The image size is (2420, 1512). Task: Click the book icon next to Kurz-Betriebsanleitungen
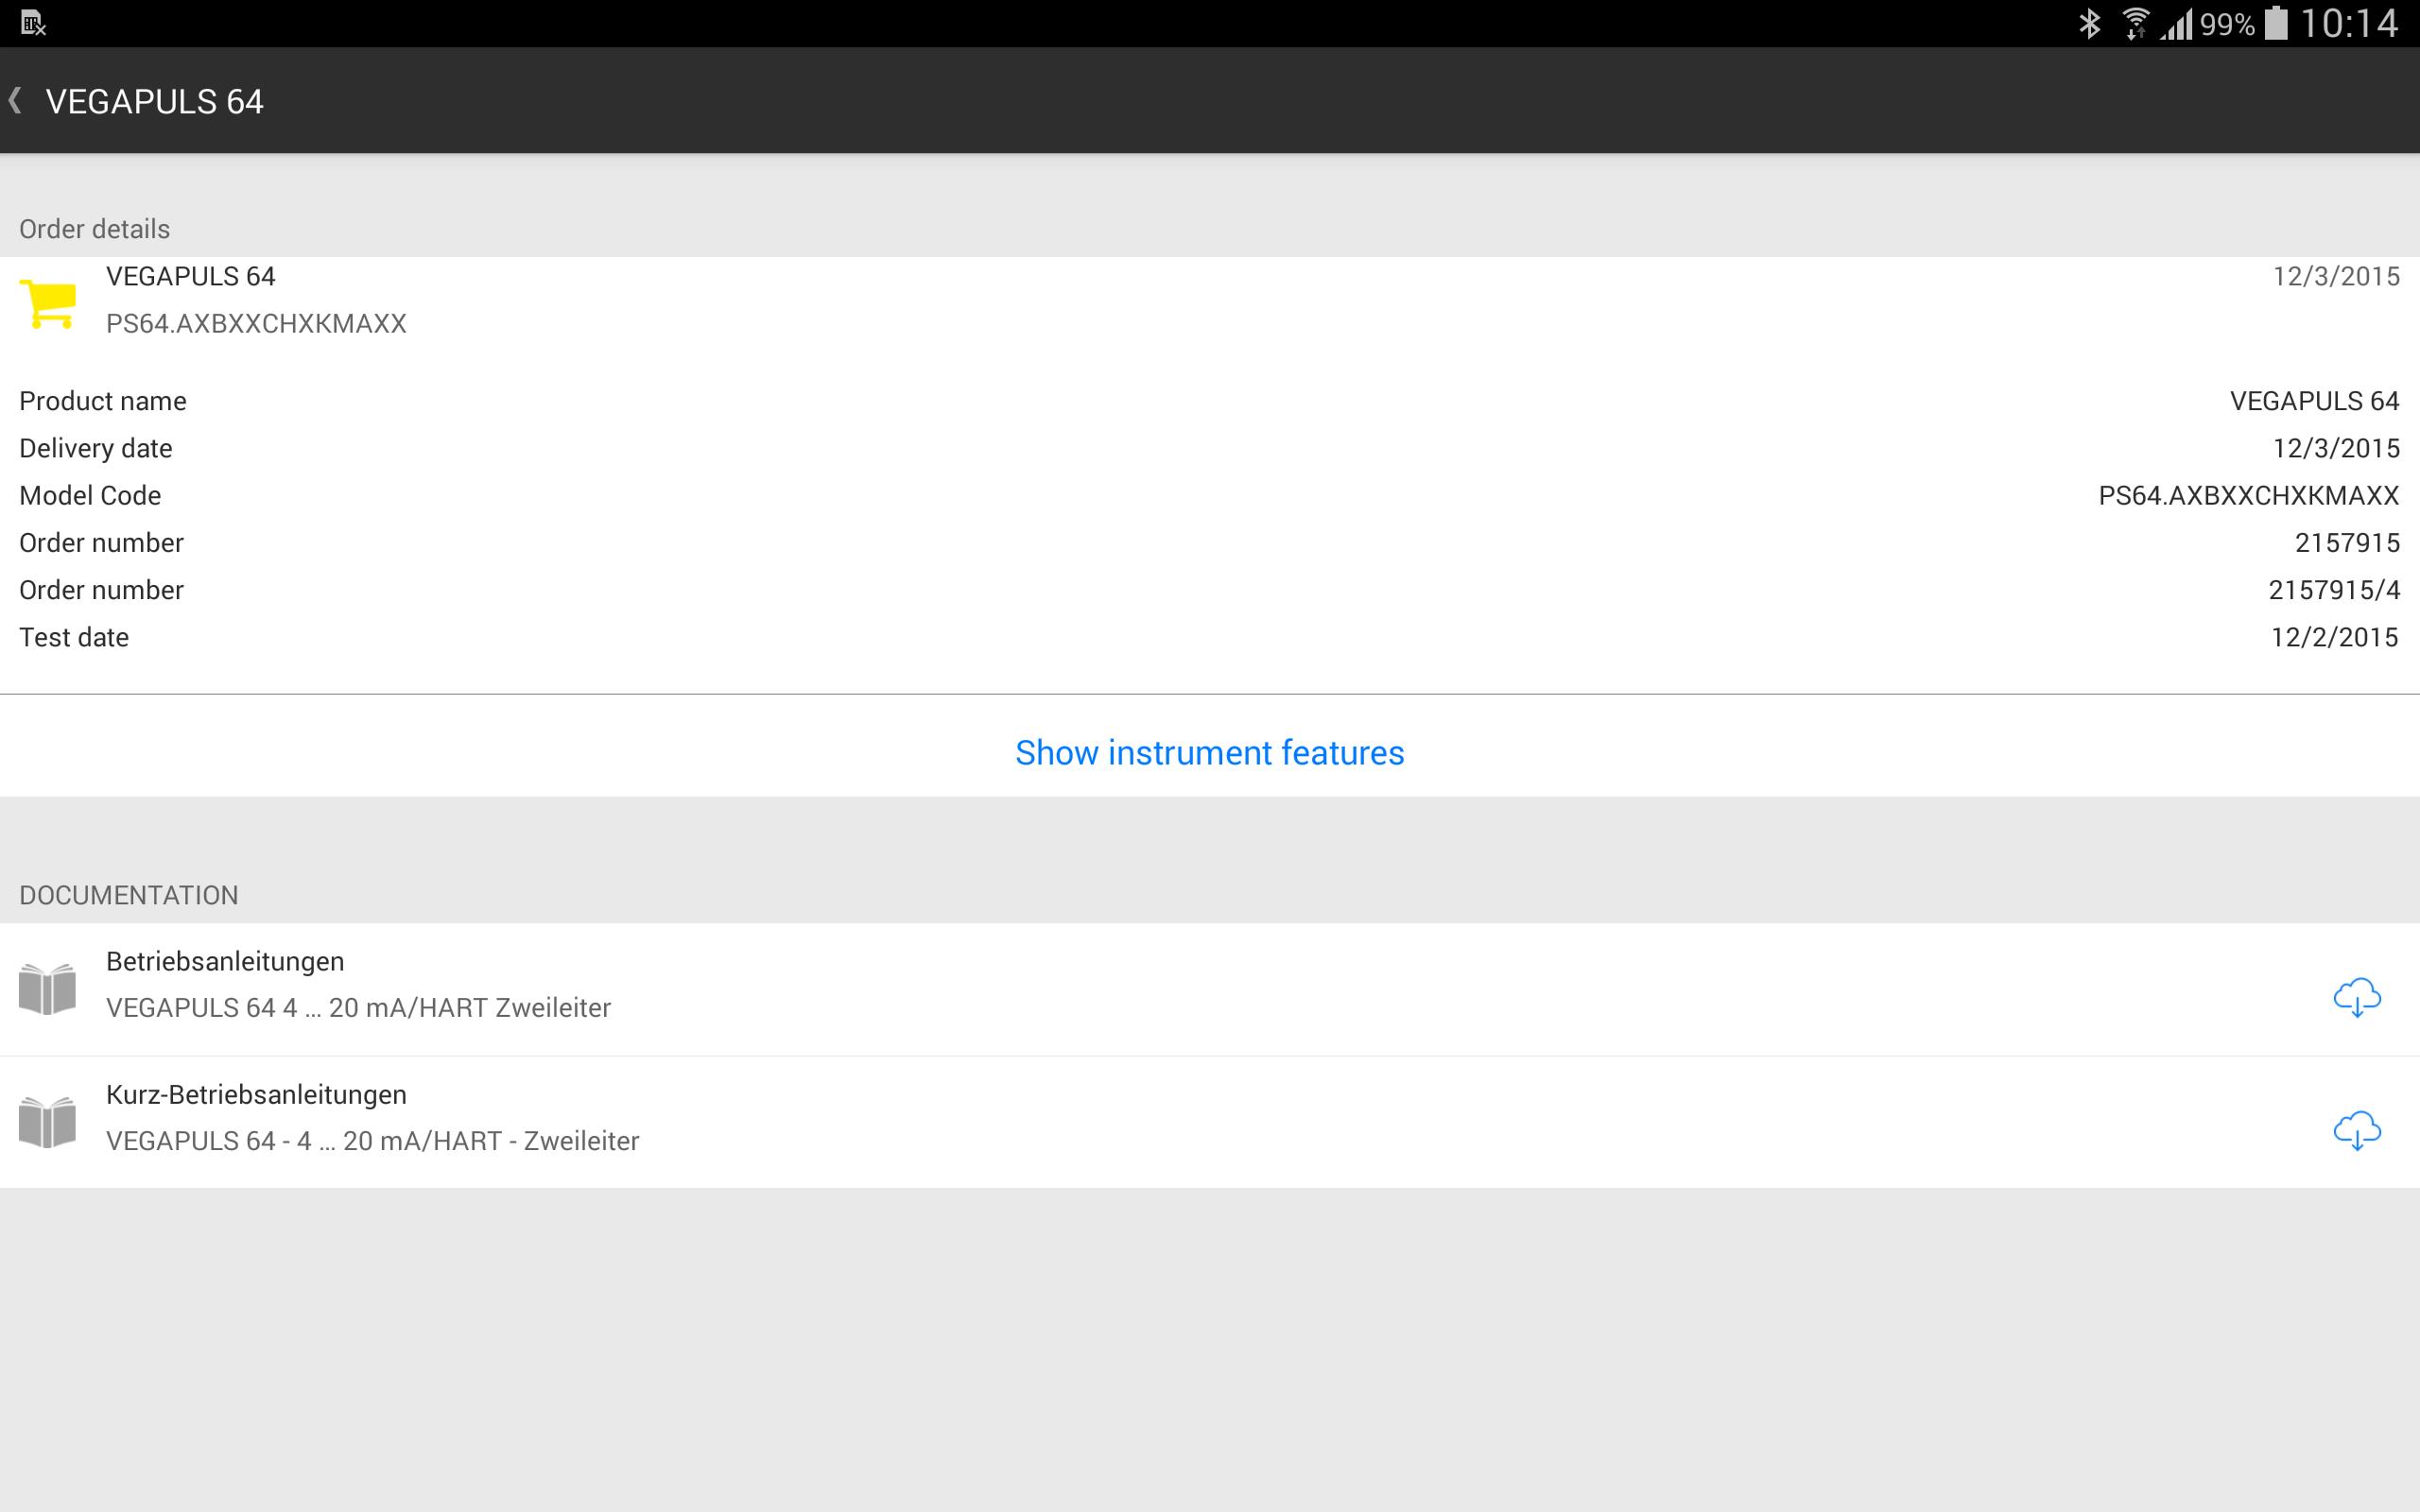click(47, 1121)
